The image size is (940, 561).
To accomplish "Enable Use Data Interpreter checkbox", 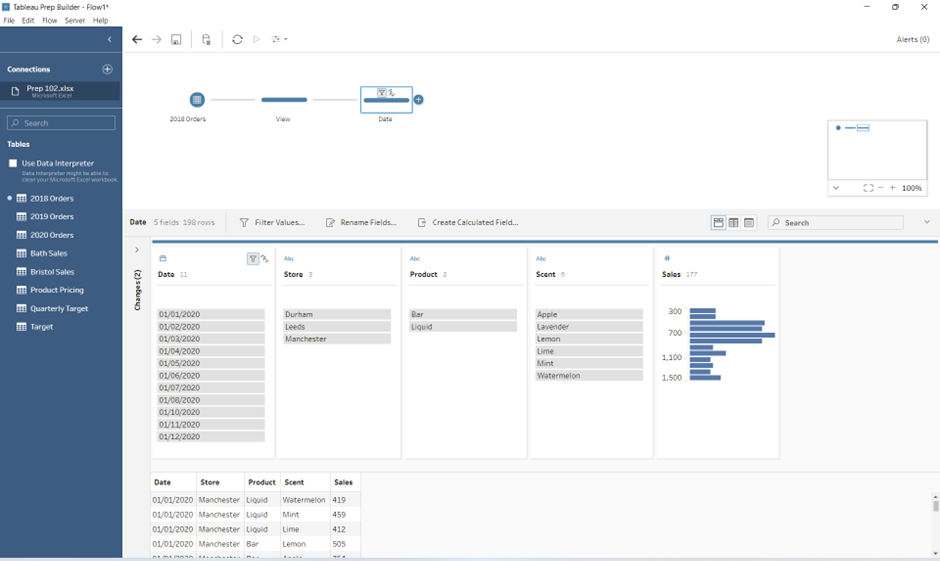I will pos(13,163).
